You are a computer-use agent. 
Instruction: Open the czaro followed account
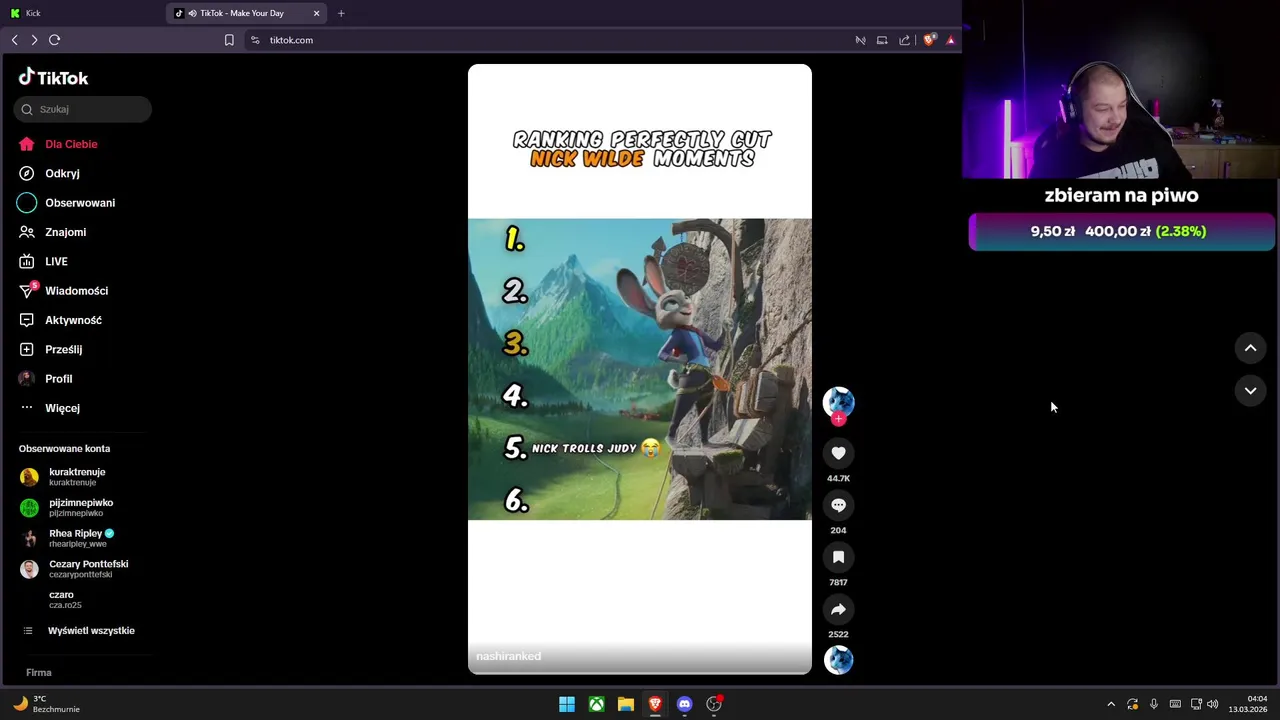[65, 599]
